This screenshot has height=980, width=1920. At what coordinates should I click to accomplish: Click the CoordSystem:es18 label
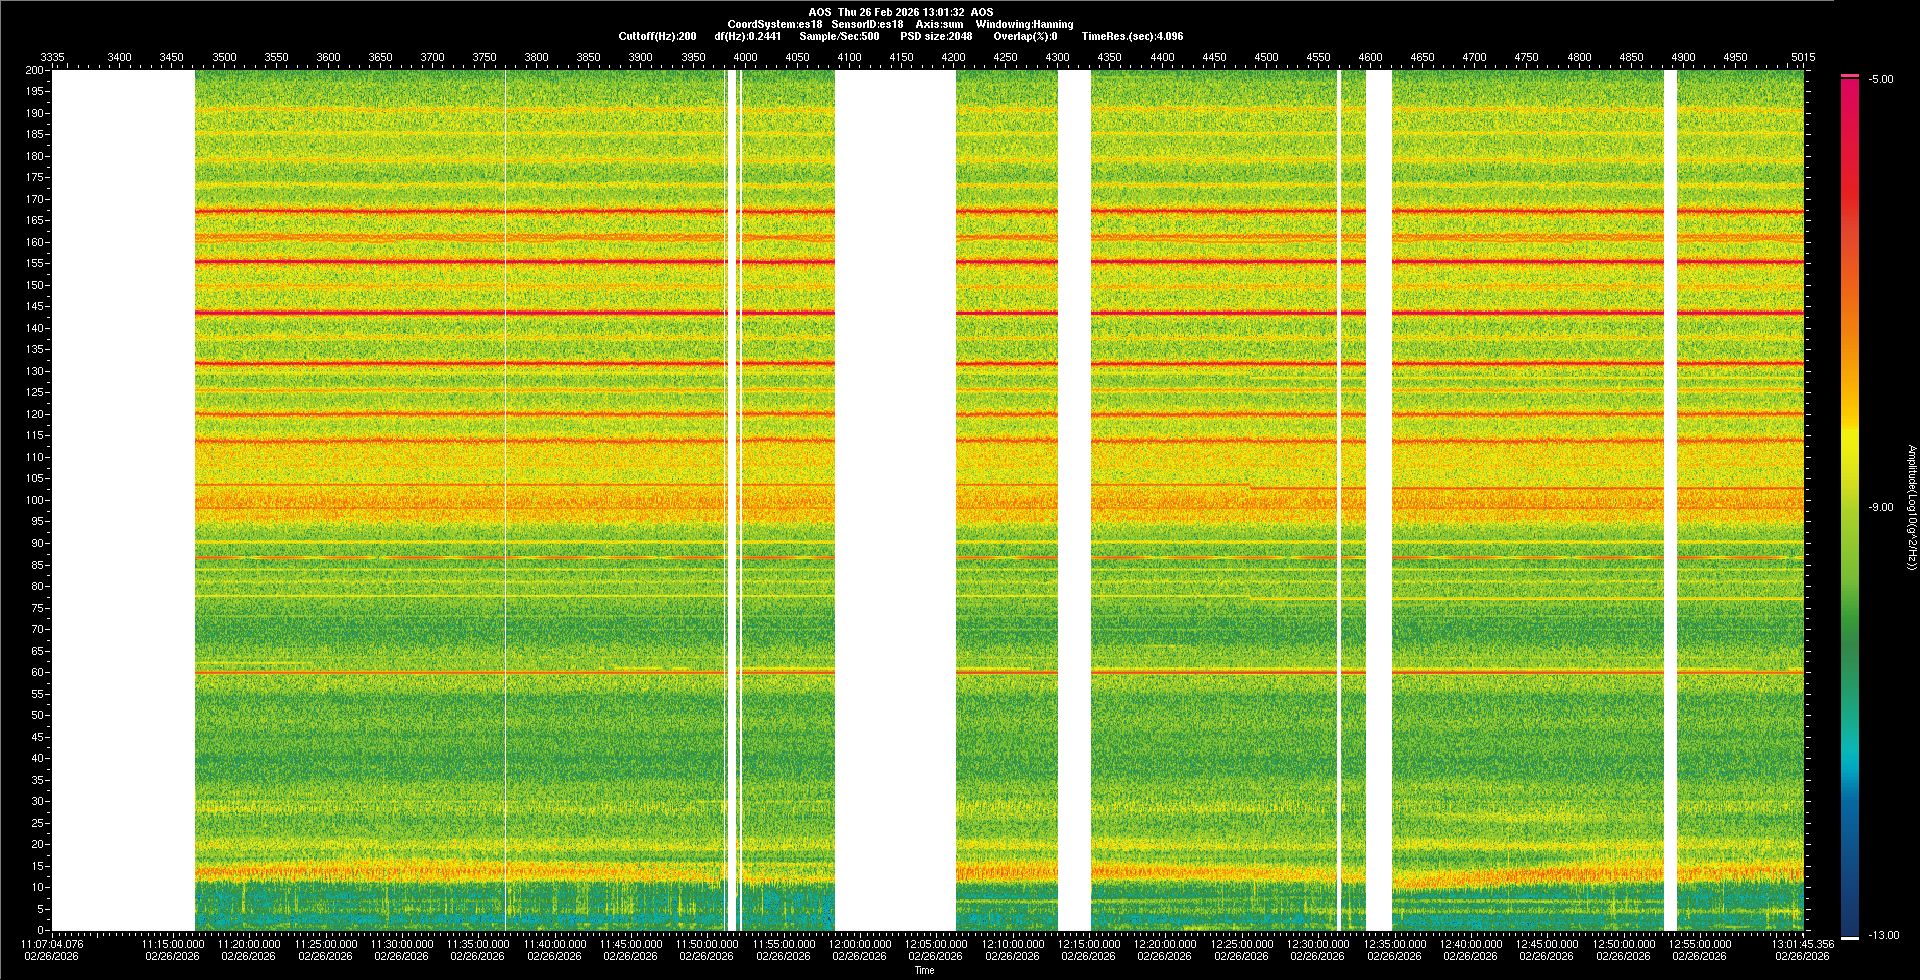pos(775,24)
